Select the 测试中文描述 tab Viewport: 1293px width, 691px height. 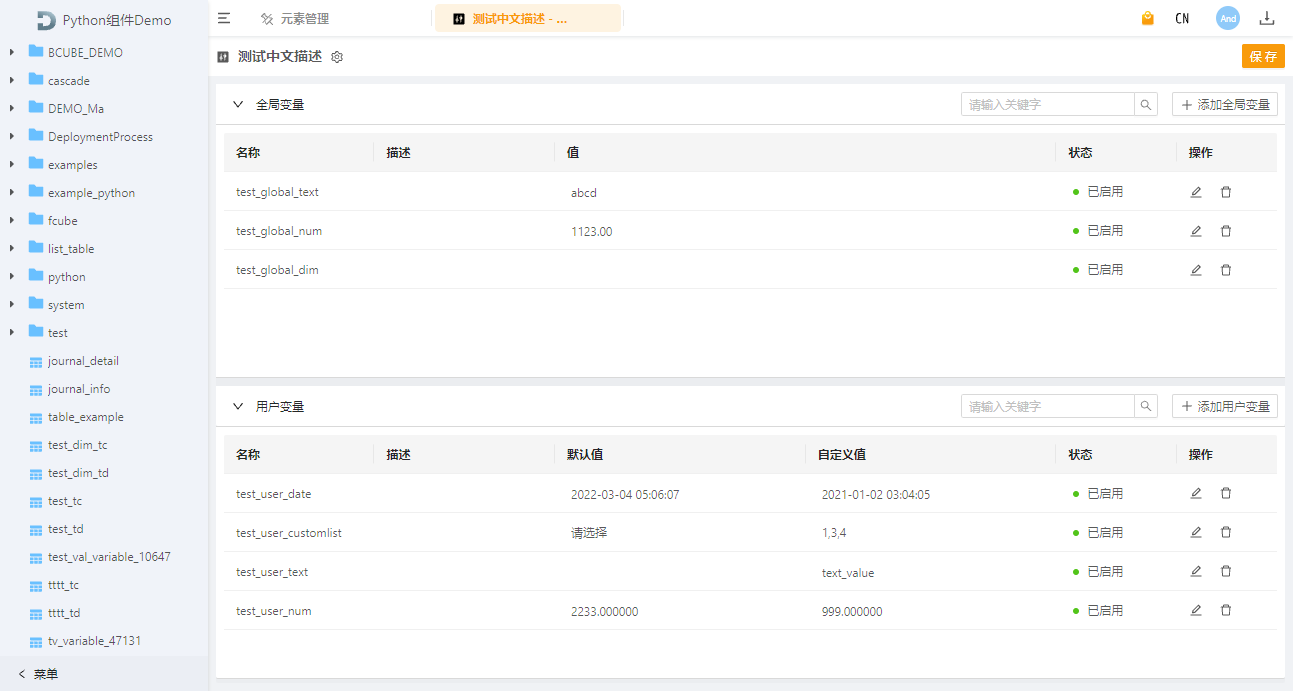tap(519, 19)
